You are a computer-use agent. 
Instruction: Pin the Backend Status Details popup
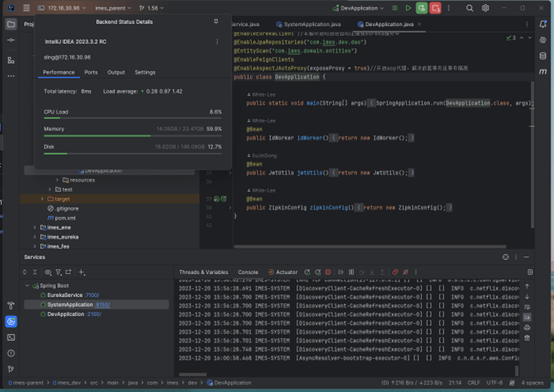[216, 22]
